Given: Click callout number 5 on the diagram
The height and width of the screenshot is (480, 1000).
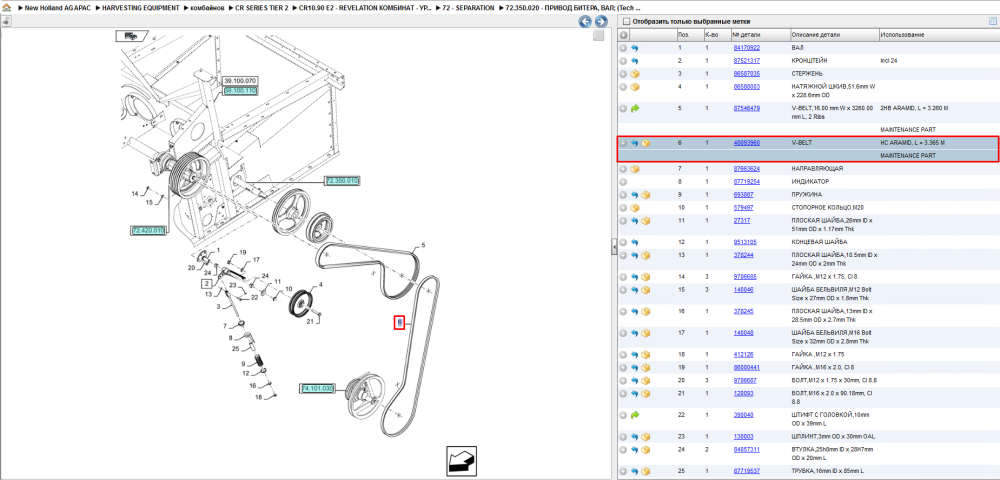Looking at the screenshot, I should pyautogui.click(x=423, y=245).
